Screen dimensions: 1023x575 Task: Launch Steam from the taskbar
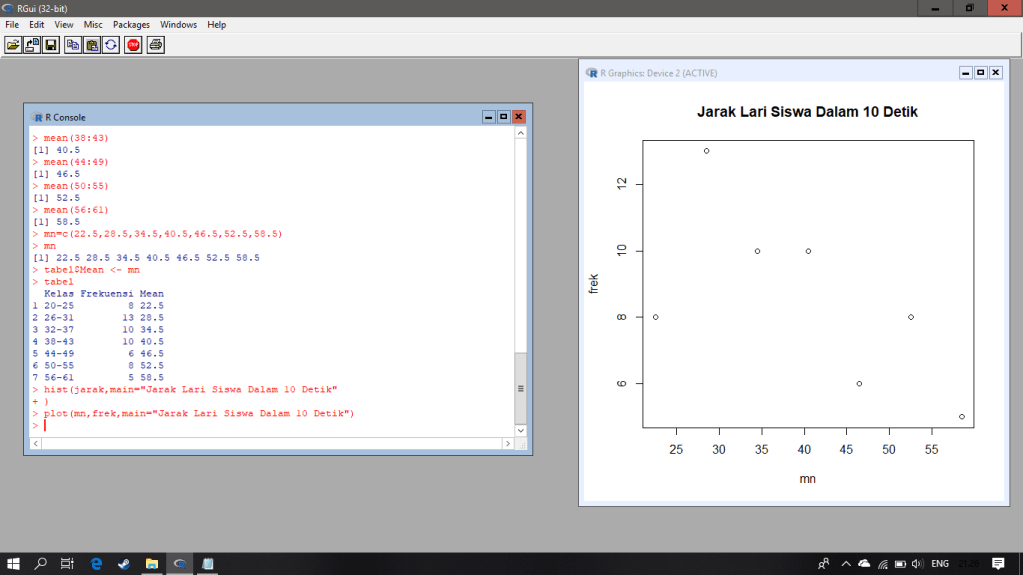click(124, 564)
